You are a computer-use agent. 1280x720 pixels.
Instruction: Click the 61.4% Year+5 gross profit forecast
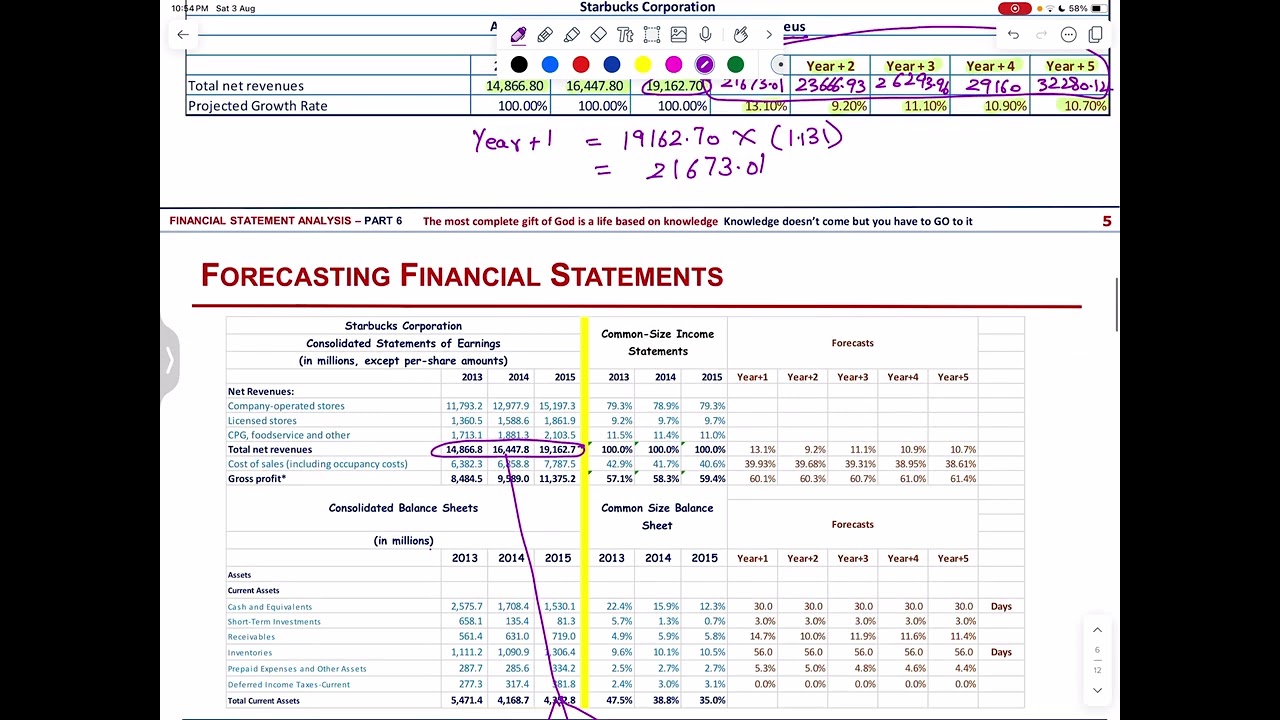click(x=963, y=479)
